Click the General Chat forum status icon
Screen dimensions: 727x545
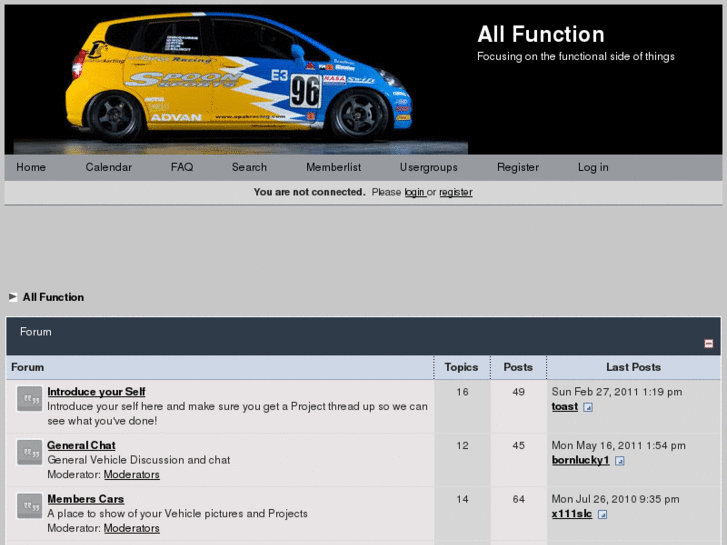pos(29,452)
